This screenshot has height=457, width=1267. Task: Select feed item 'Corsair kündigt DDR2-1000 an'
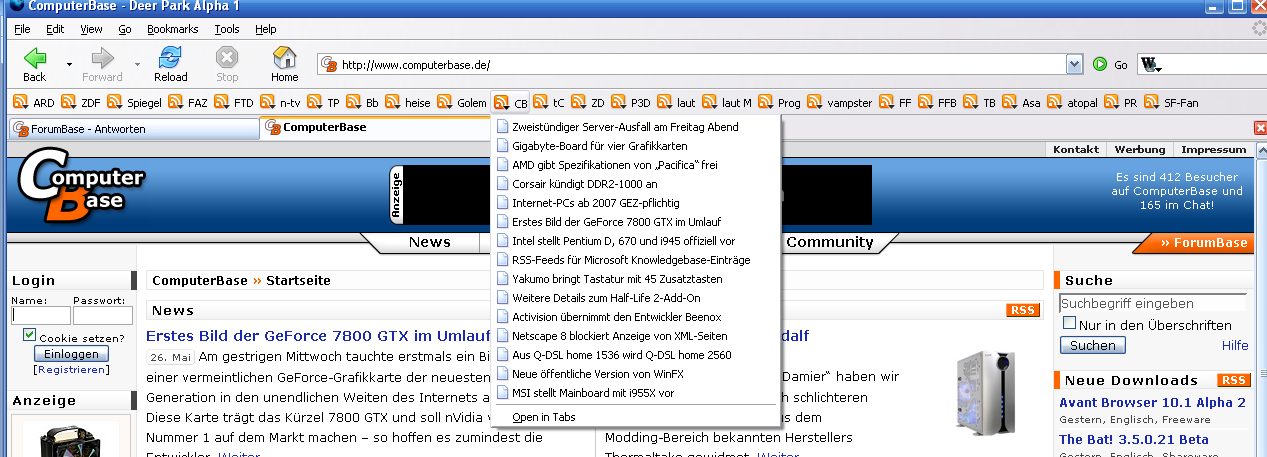click(x=635, y=184)
